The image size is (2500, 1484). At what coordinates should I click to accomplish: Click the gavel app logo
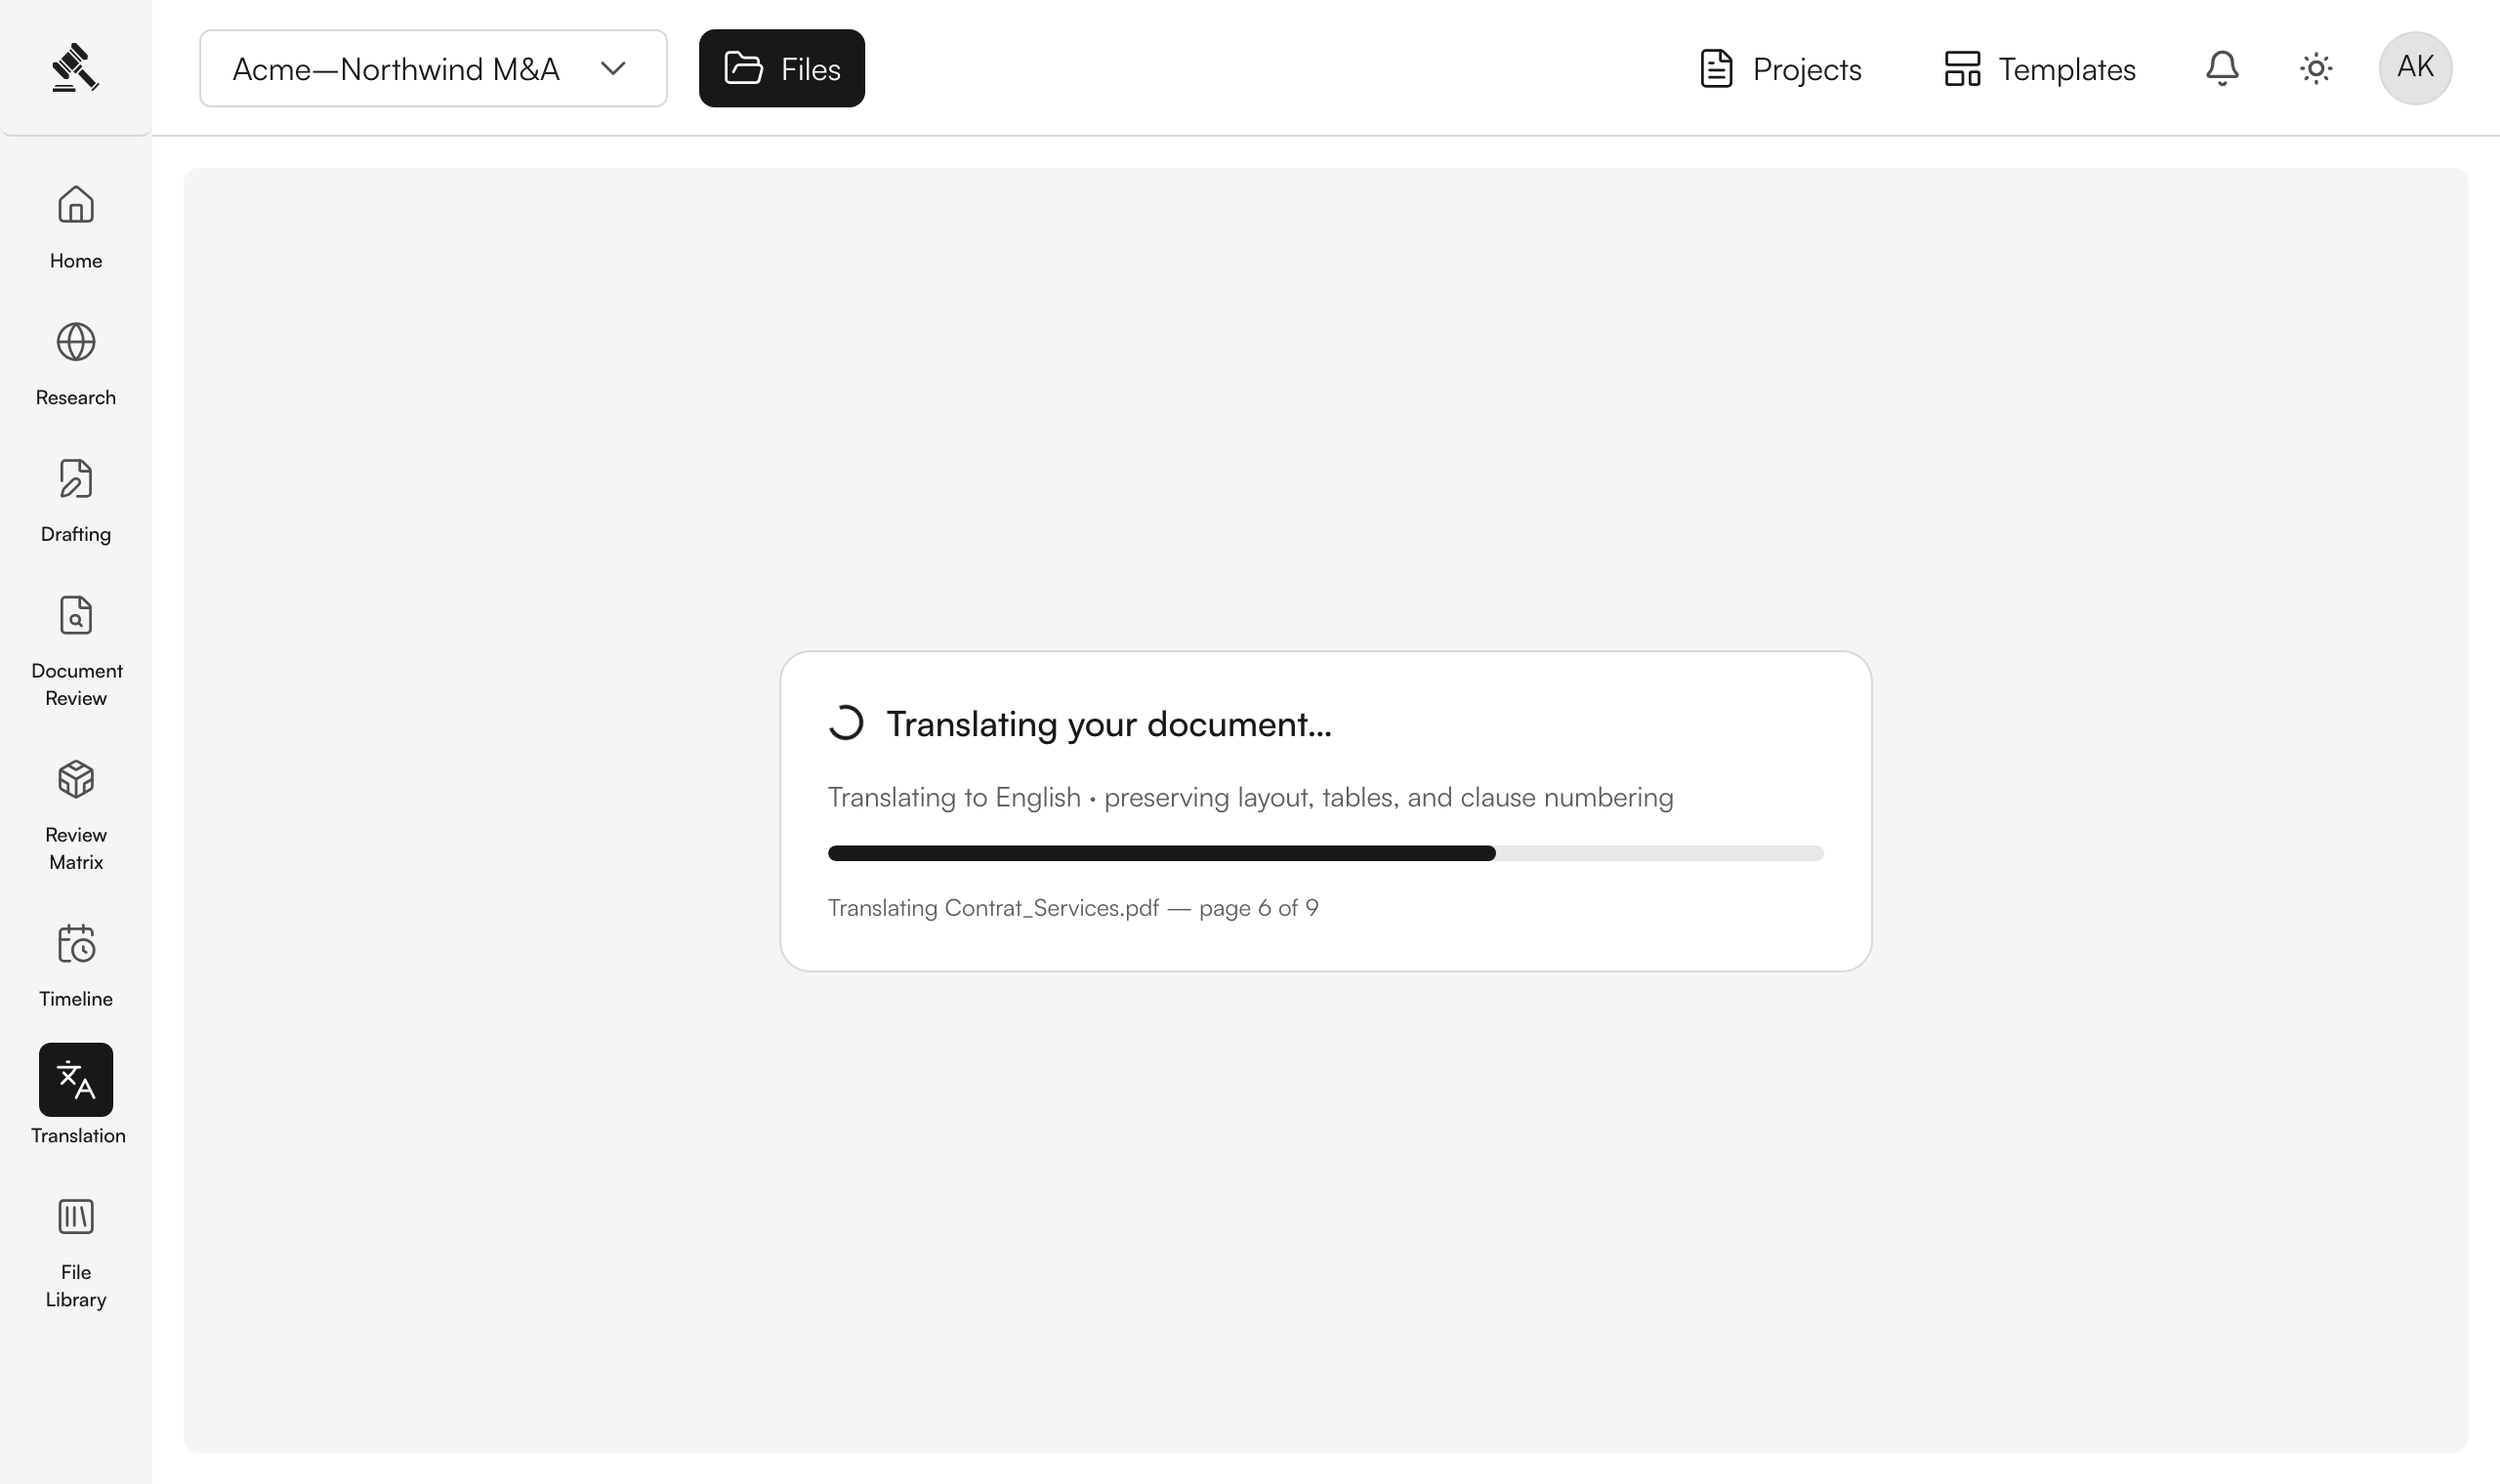[76, 68]
